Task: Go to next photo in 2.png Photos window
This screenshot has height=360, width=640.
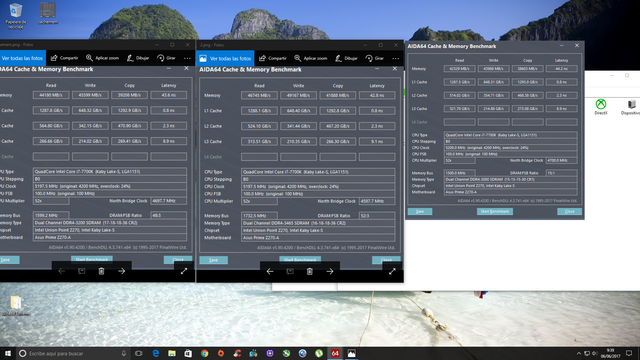Action: coord(330,271)
